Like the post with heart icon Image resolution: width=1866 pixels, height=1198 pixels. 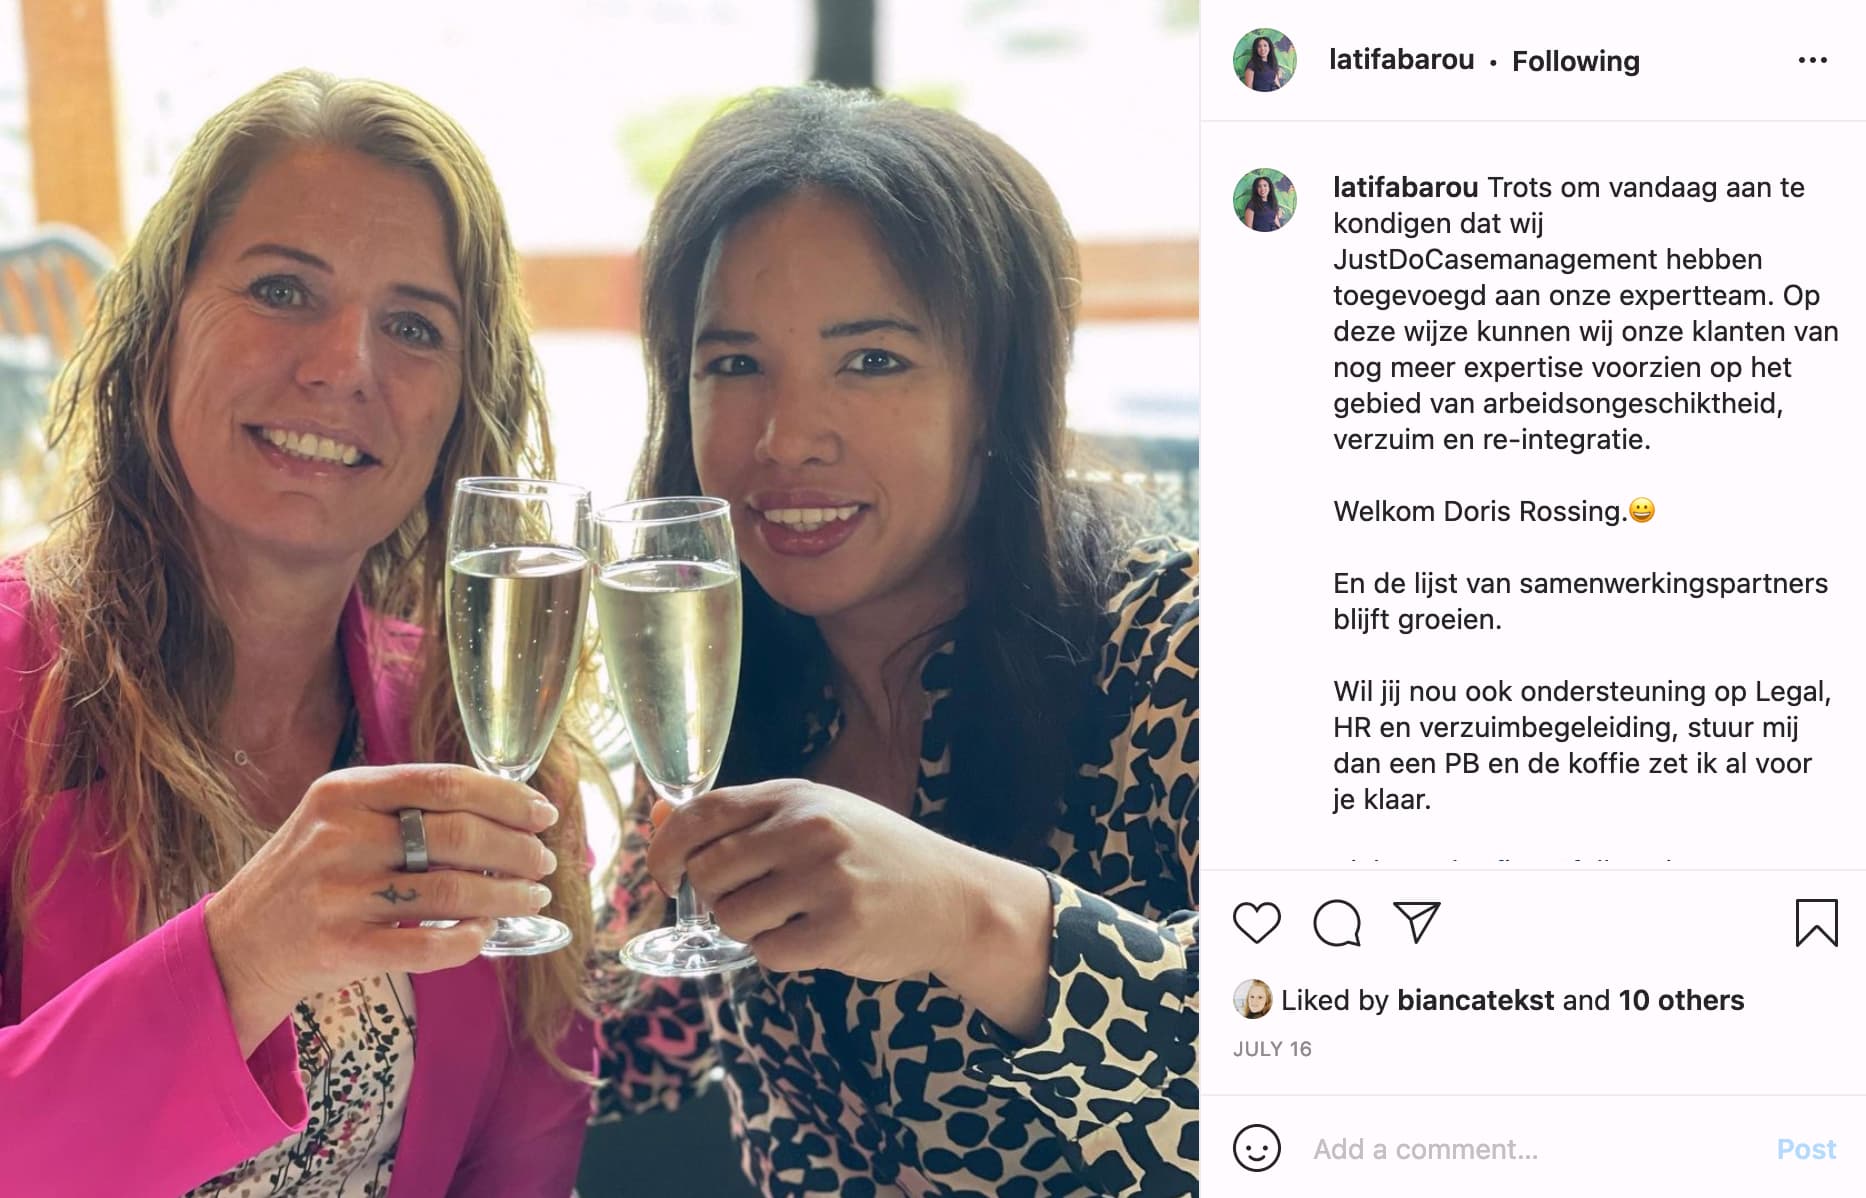[1256, 922]
